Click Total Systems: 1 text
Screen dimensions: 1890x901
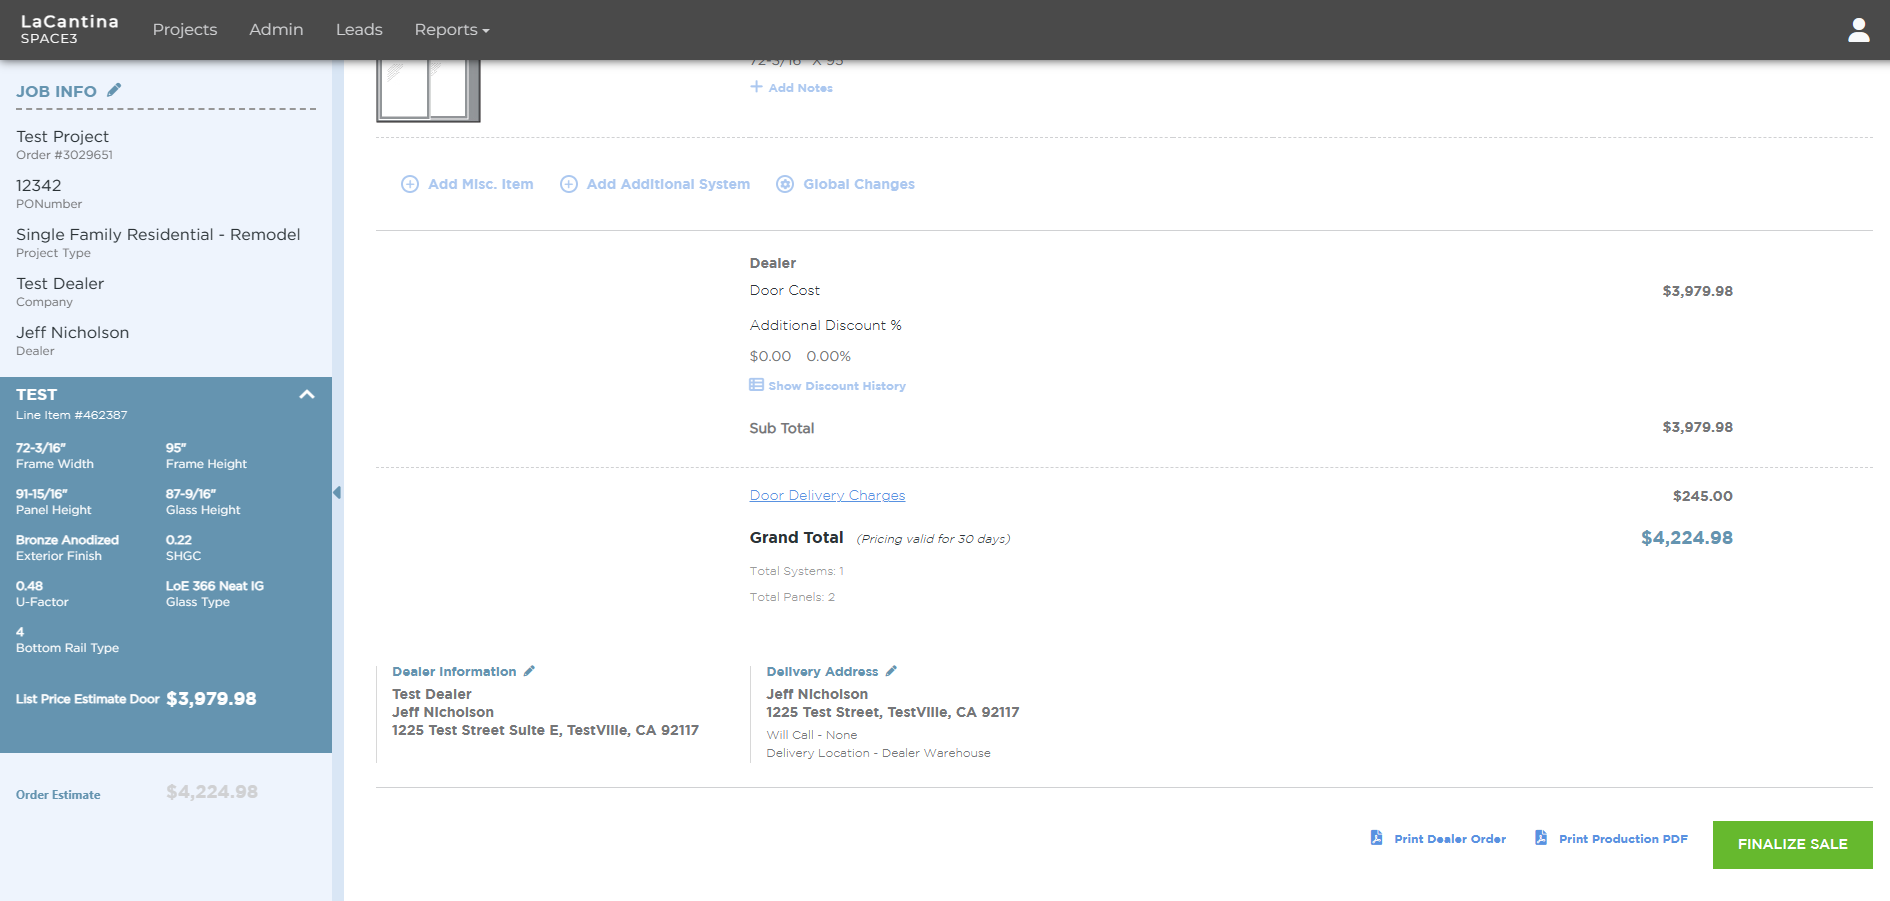click(797, 571)
